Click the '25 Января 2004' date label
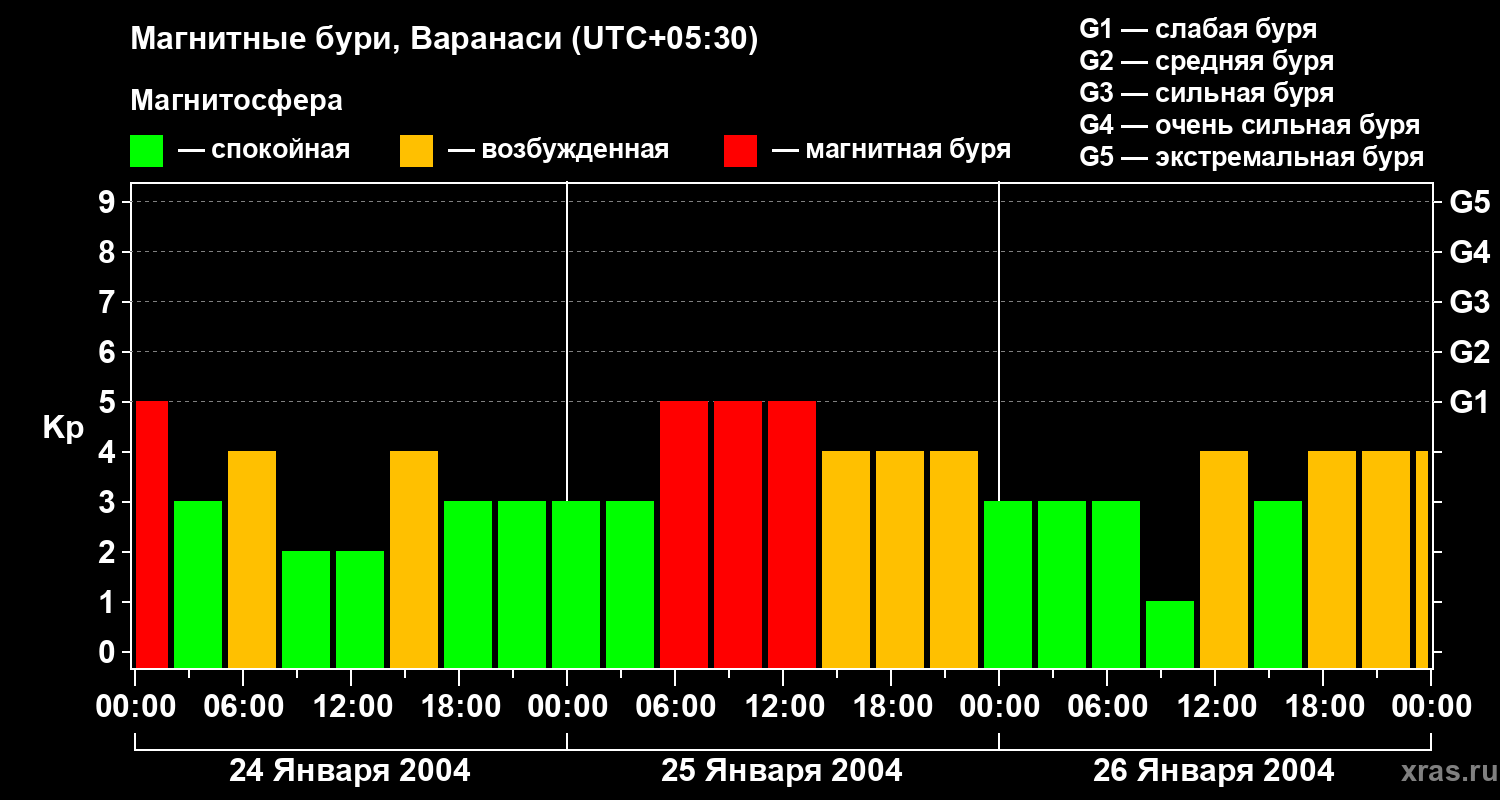Image resolution: width=1500 pixels, height=800 pixels. (782, 771)
